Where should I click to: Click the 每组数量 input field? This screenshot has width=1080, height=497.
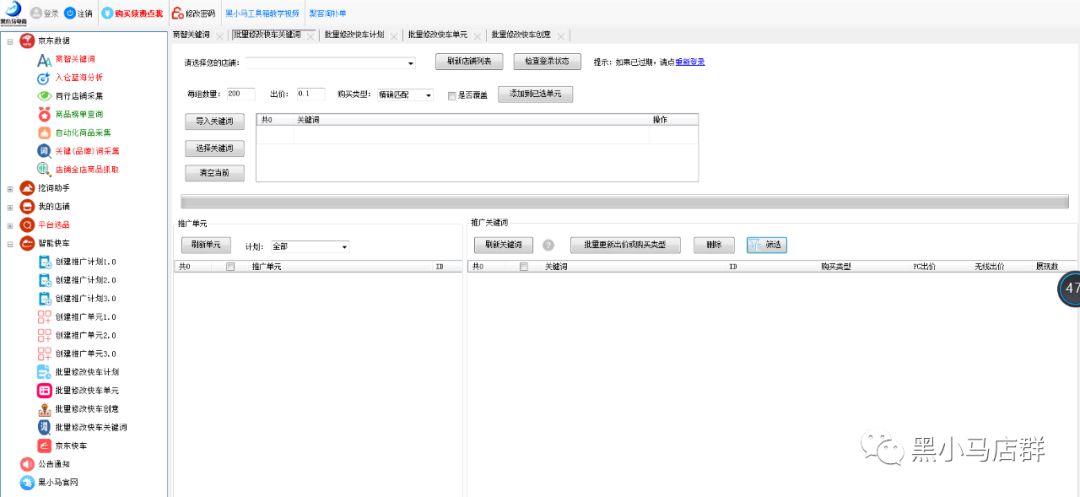(x=240, y=94)
